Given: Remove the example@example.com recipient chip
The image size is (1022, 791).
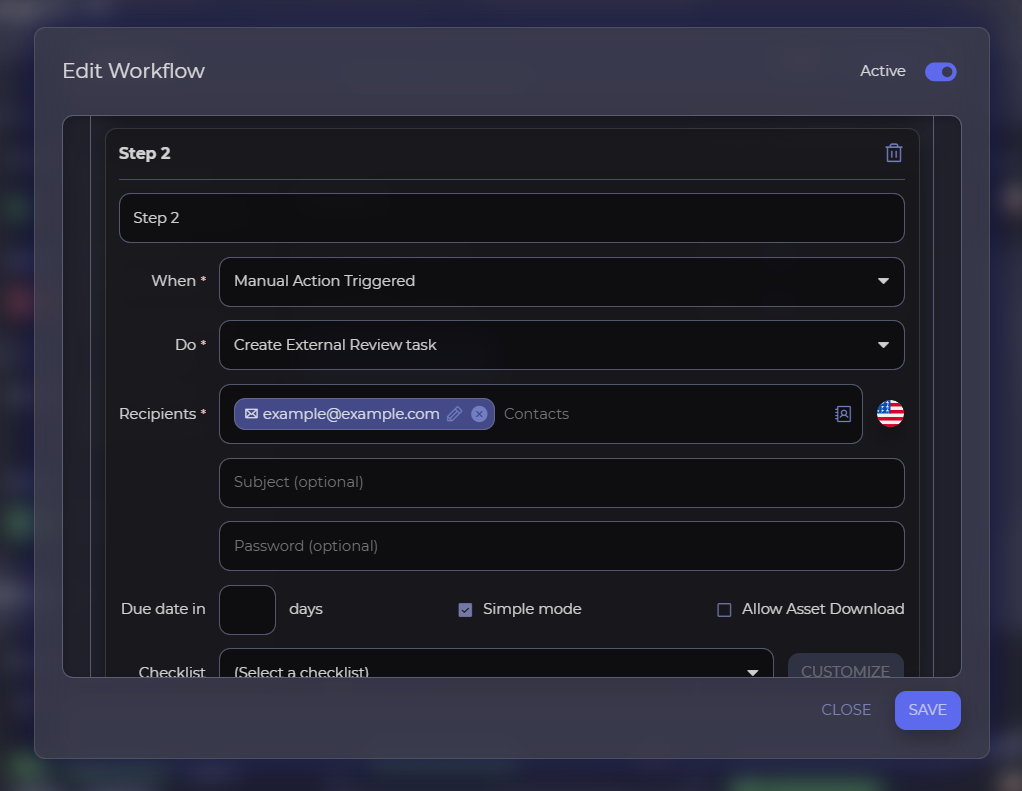Looking at the screenshot, I should [479, 414].
